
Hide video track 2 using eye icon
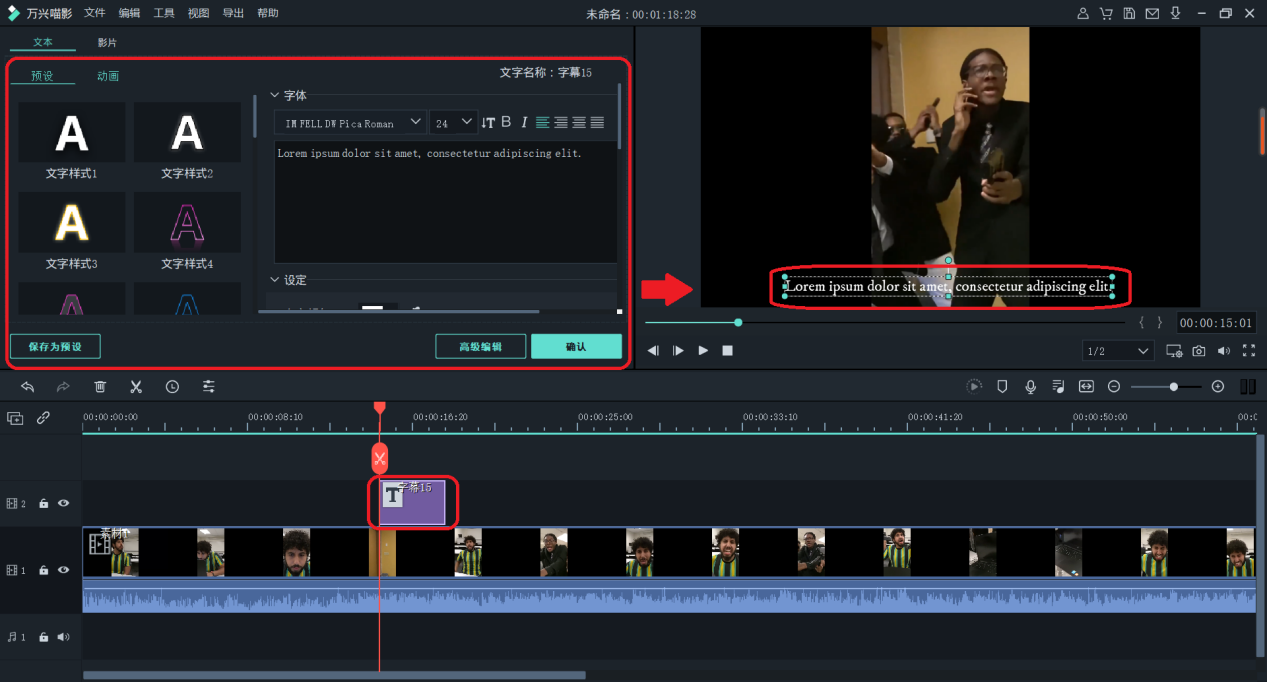pyautogui.click(x=63, y=504)
